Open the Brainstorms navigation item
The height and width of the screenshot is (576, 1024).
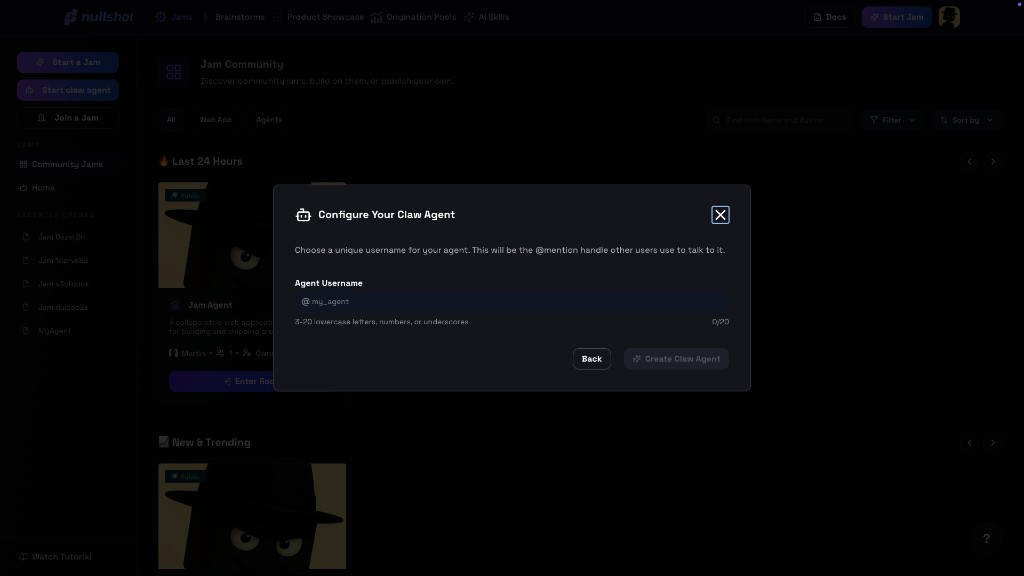[x=234, y=17]
